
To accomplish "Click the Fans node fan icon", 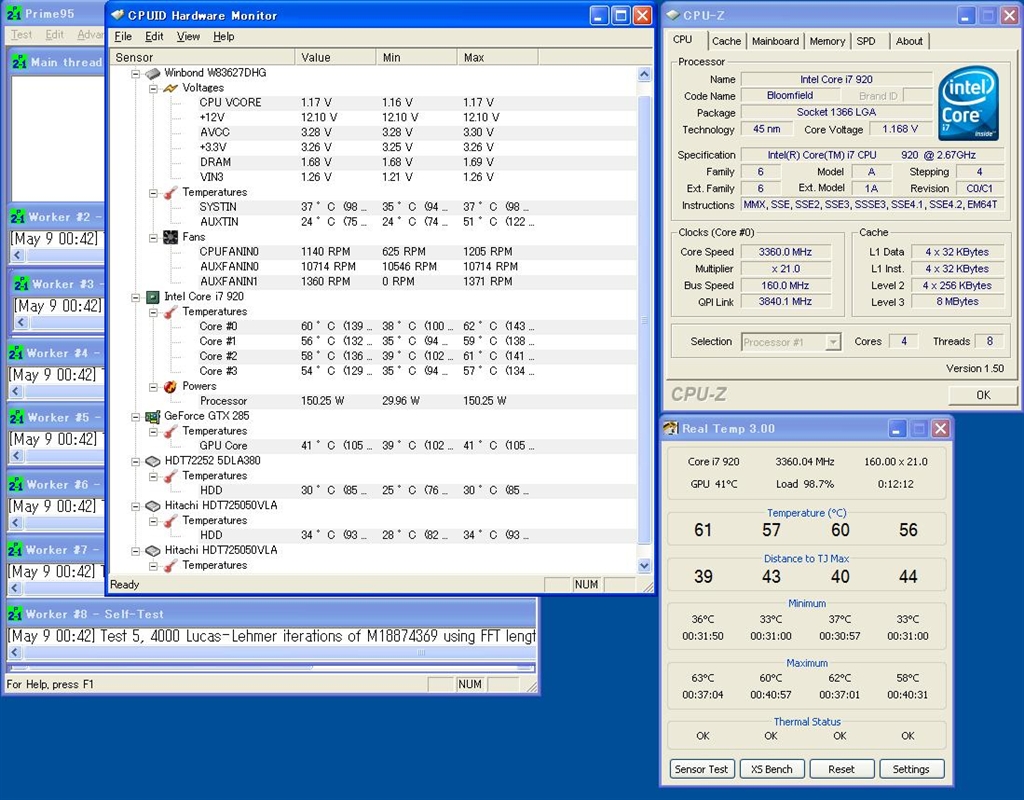I will [171, 237].
